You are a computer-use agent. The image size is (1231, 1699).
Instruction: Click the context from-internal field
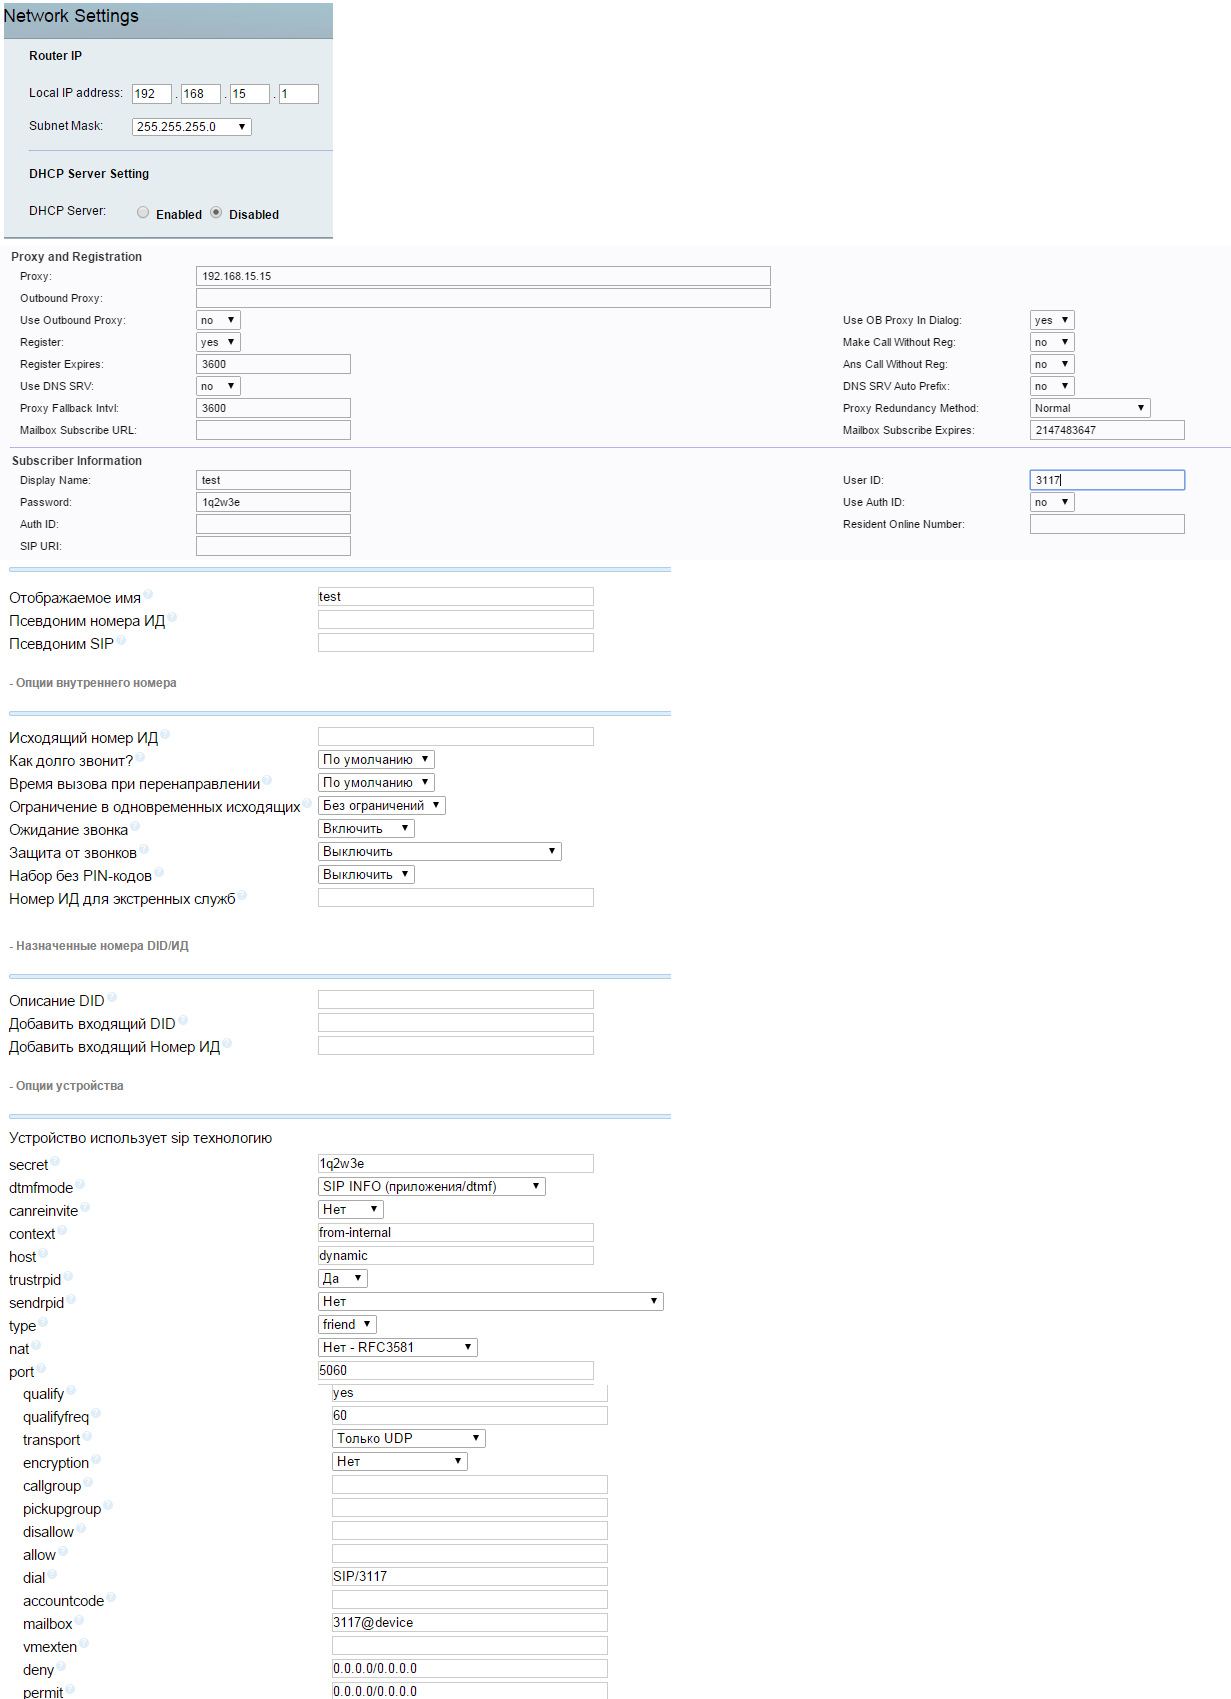[x=455, y=1233]
